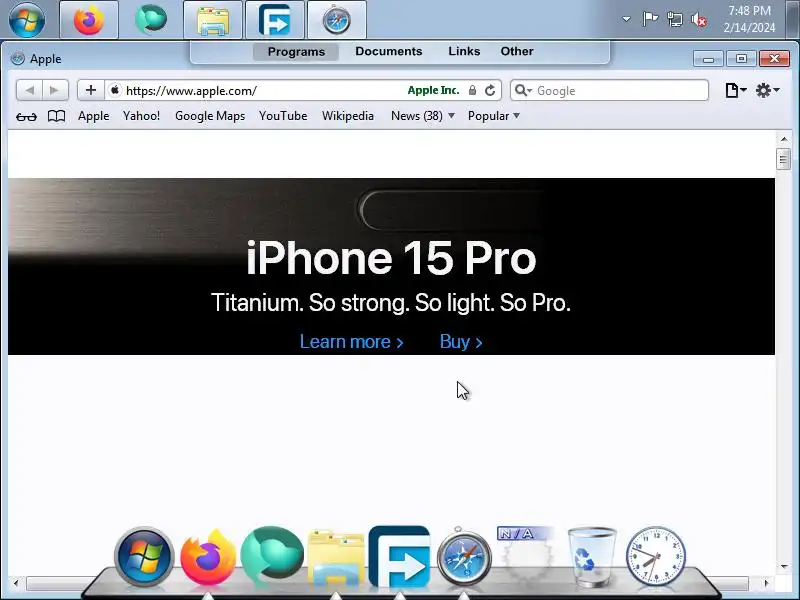
Task: Click the URL address field
Action: (x=263, y=90)
